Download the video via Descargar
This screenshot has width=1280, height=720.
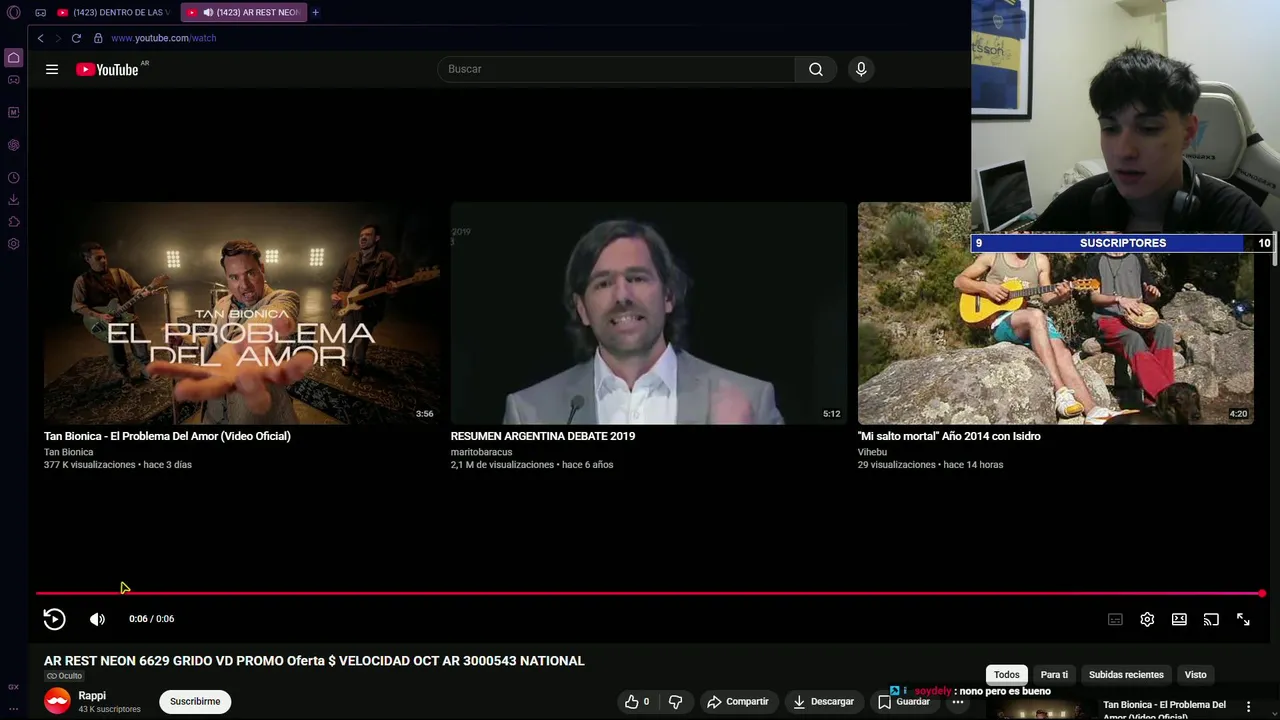[824, 702]
